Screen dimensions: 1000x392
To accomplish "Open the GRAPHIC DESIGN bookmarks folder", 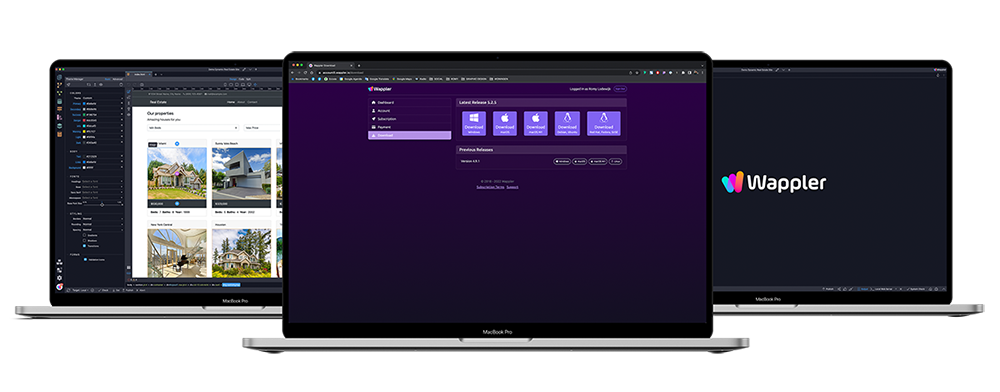I will pos(475,78).
